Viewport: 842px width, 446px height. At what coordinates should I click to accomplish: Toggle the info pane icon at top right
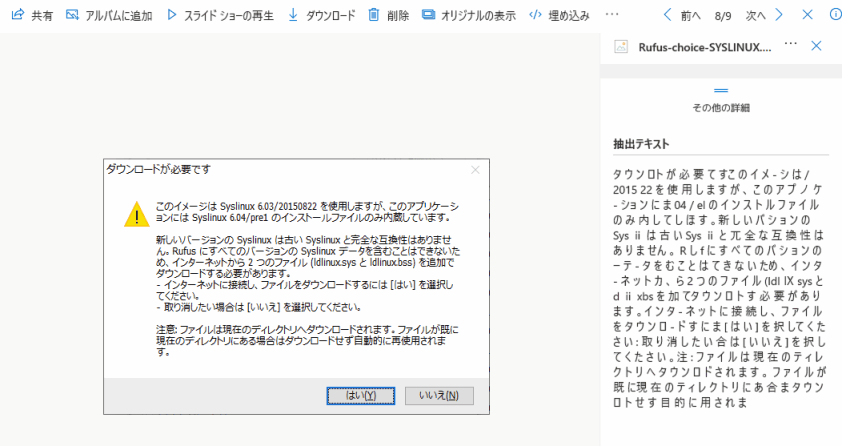point(835,14)
